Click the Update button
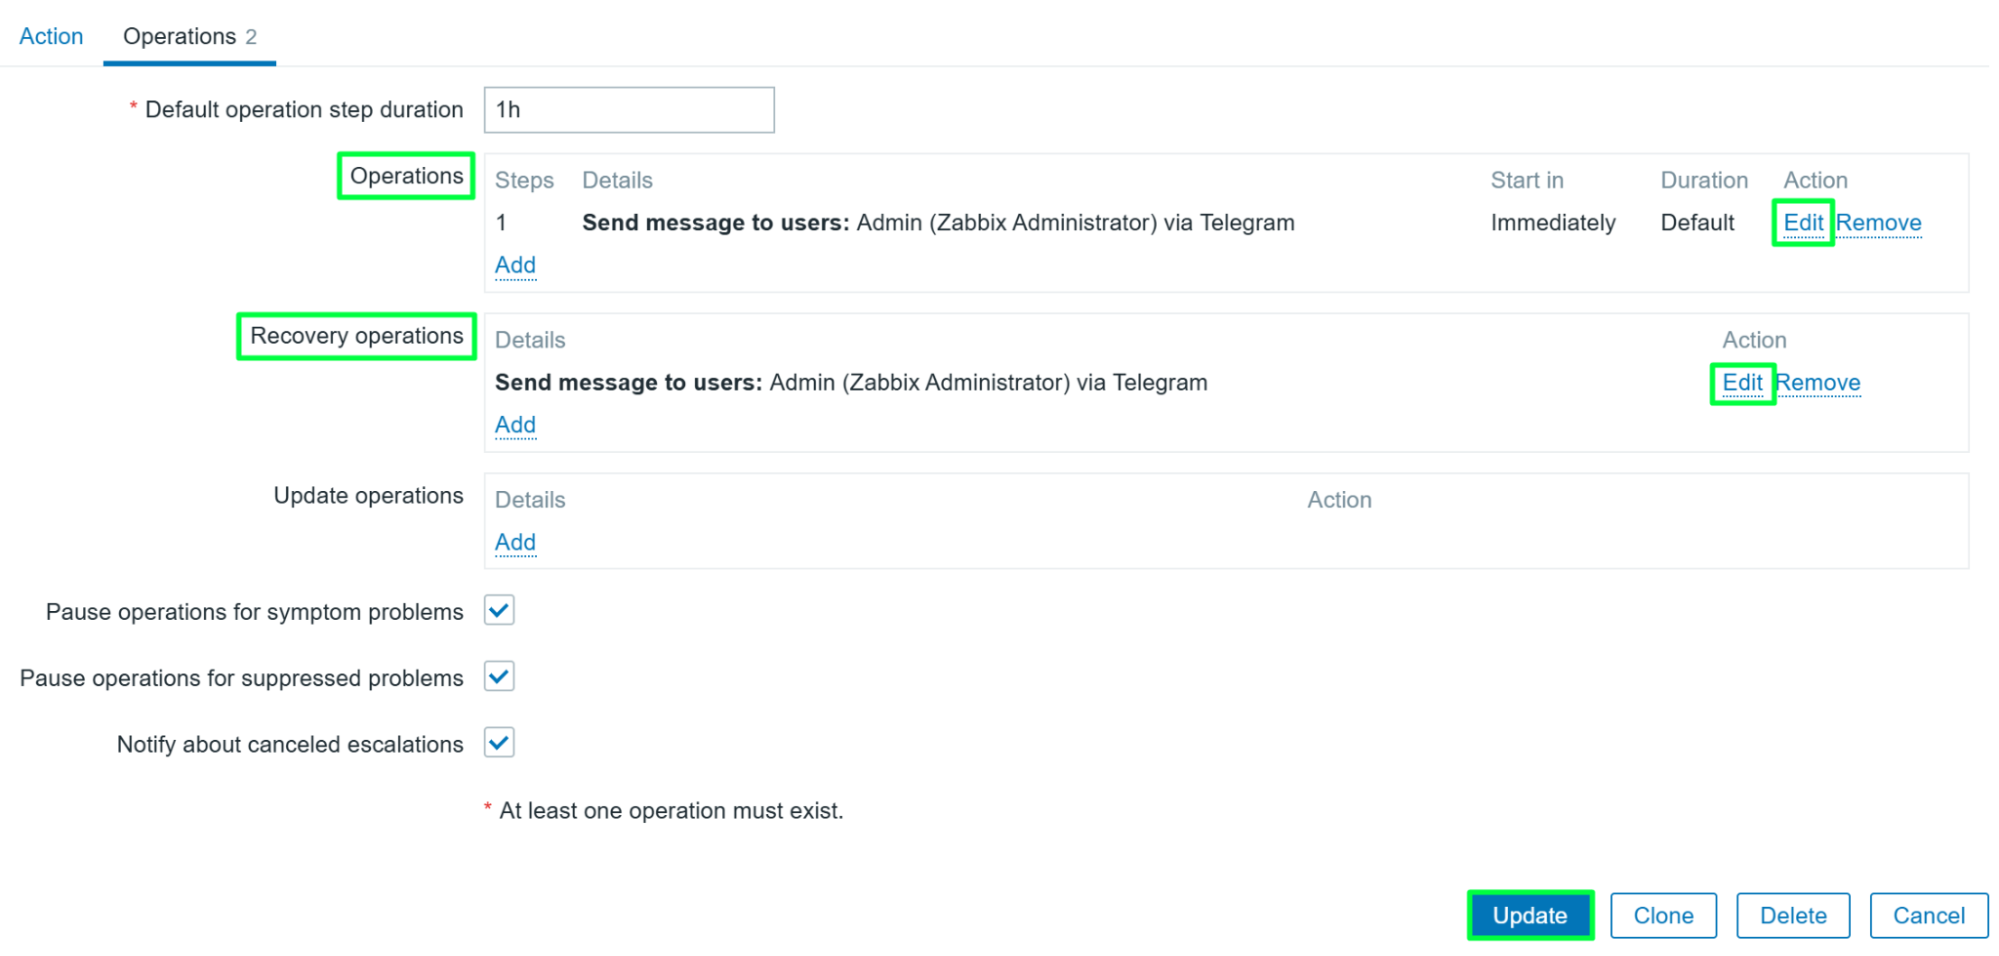The height and width of the screenshot is (956, 1999). point(1530,915)
